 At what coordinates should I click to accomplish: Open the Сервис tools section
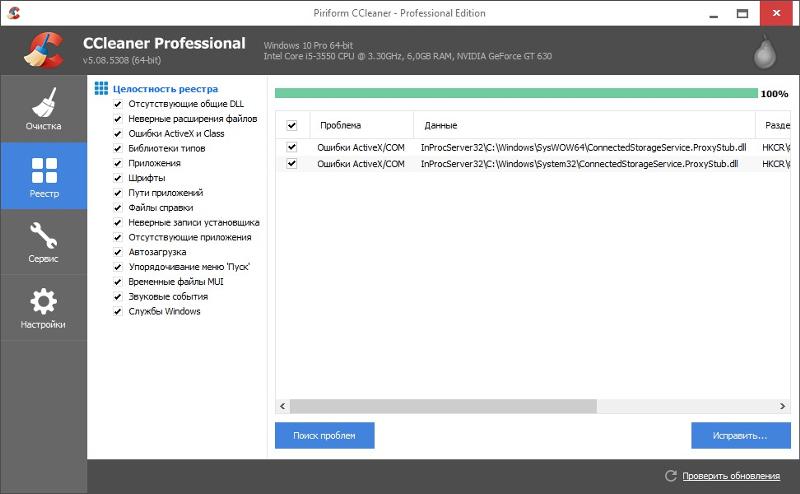[x=43, y=242]
